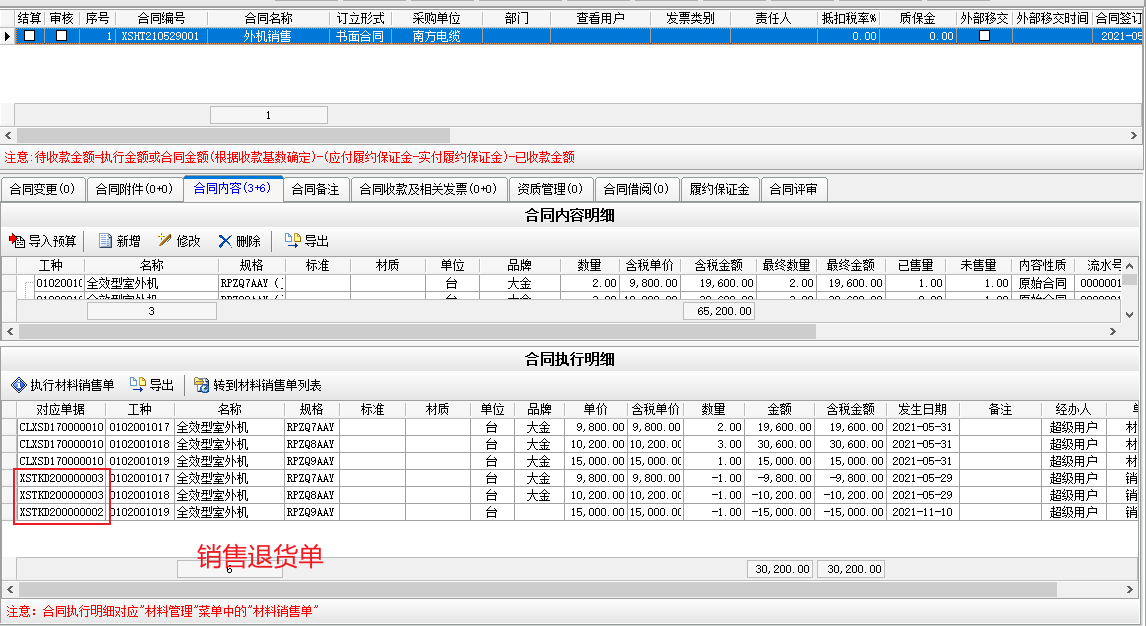This screenshot has width=1146, height=626.
Task: Export the contract execution details via 导出
Action: (x=138, y=385)
